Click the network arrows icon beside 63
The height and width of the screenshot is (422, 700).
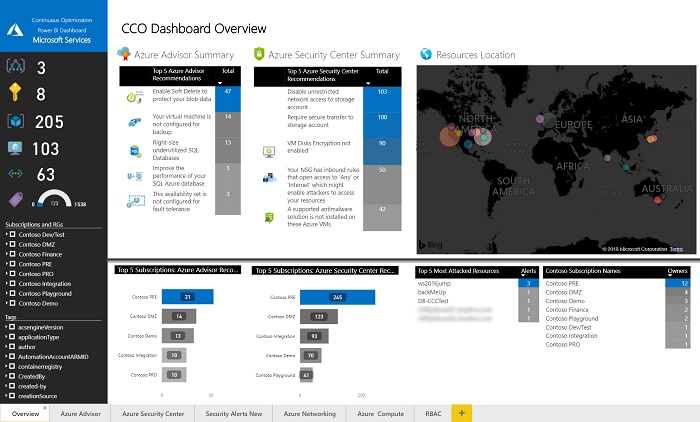click(15, 173)
